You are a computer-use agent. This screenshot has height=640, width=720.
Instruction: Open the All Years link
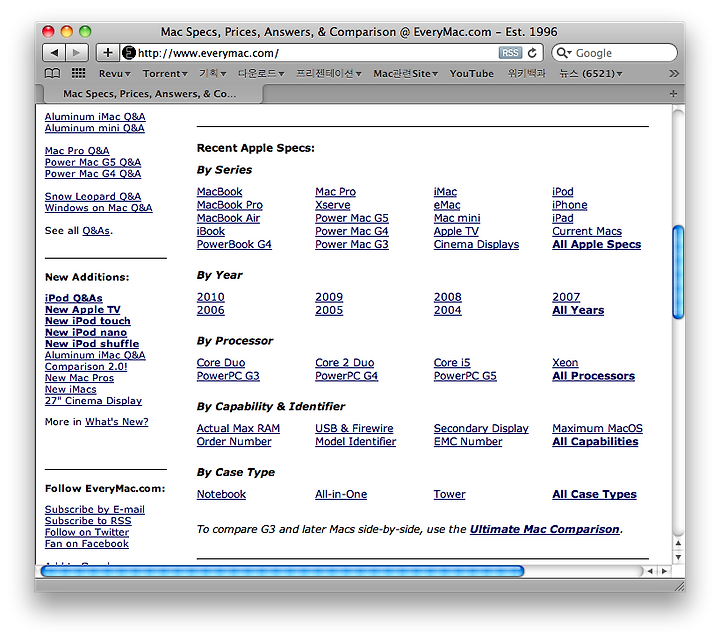coord(578,310)
